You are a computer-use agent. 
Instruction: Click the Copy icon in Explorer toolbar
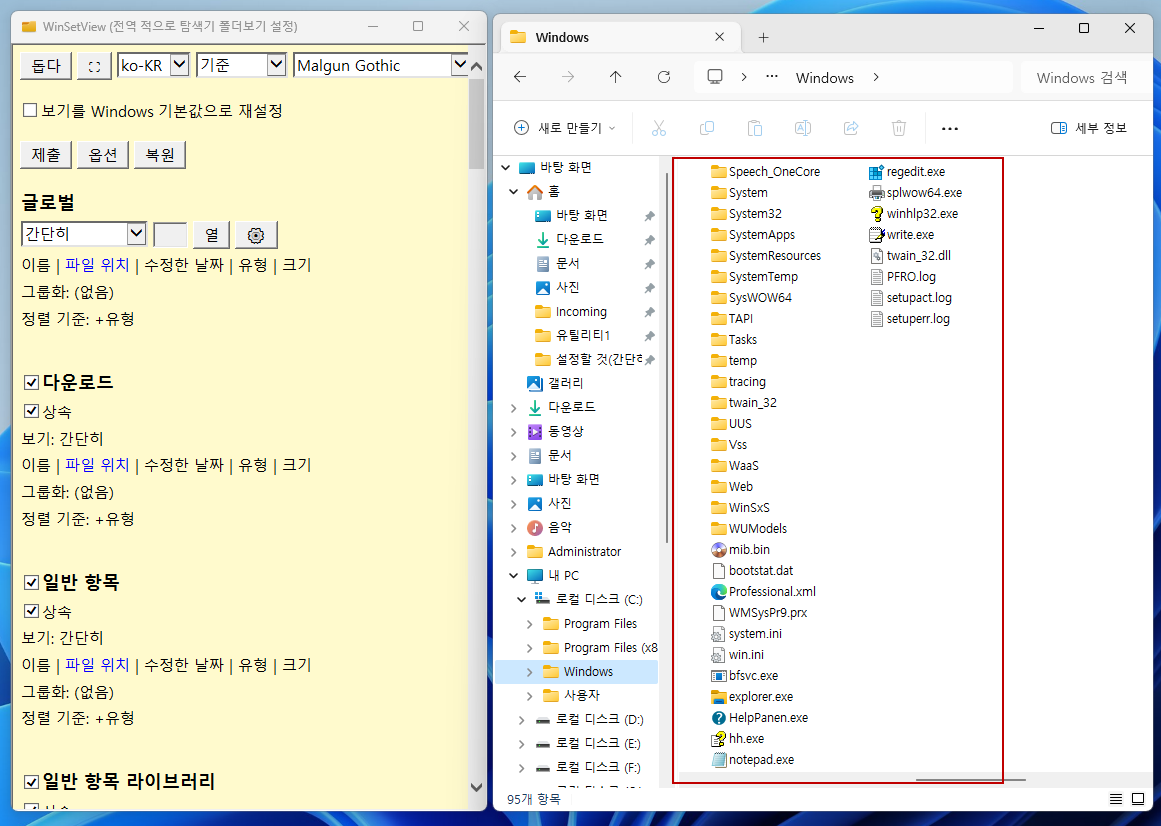[707, 128]
